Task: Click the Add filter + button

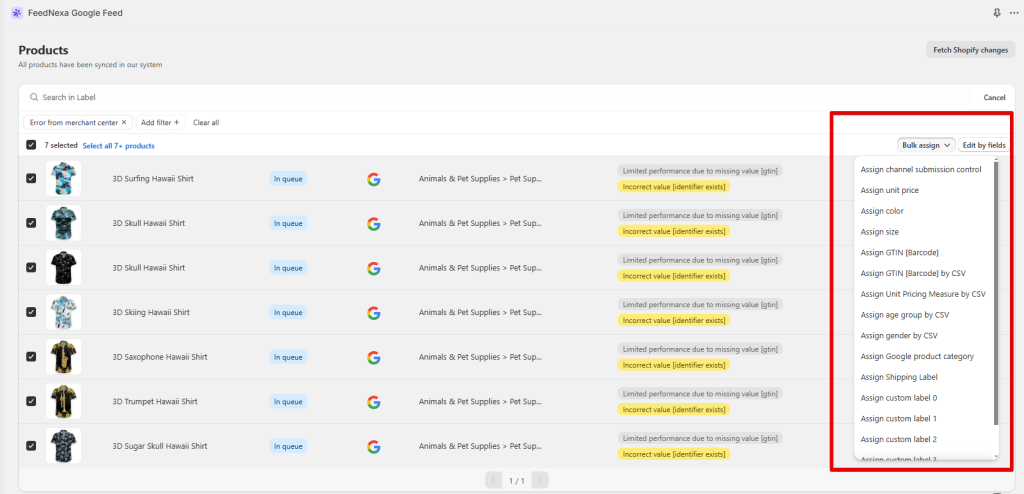Action: pyautogui.click(x=160, y=122)
